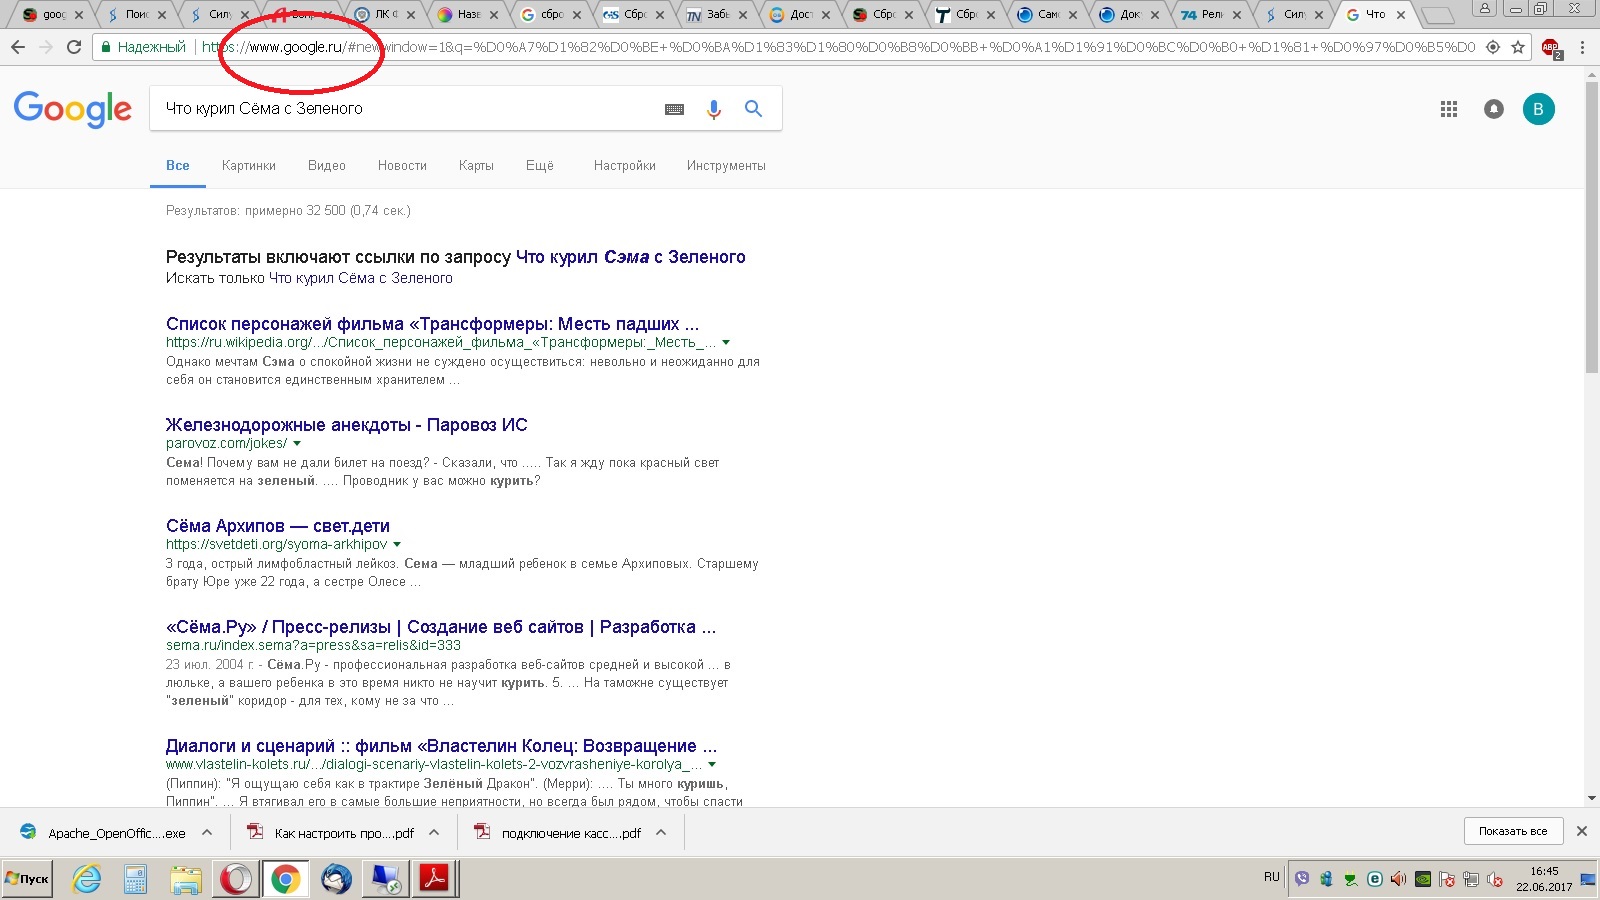The height and width of the screenshot is (900, 1600).
Task: Select the Все results tab
Action: click(x=178, y=166)
